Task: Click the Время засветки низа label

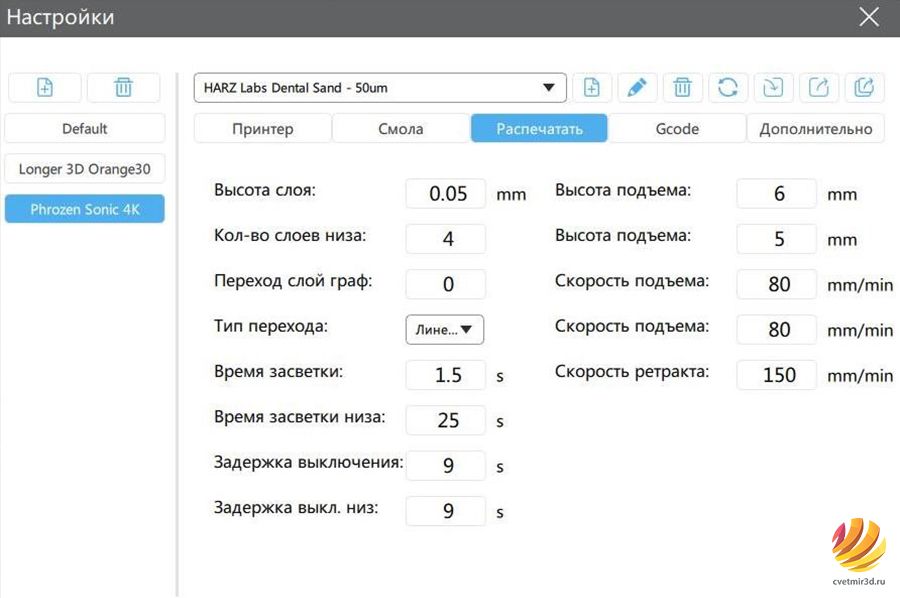Action: (x=300, y=417)
